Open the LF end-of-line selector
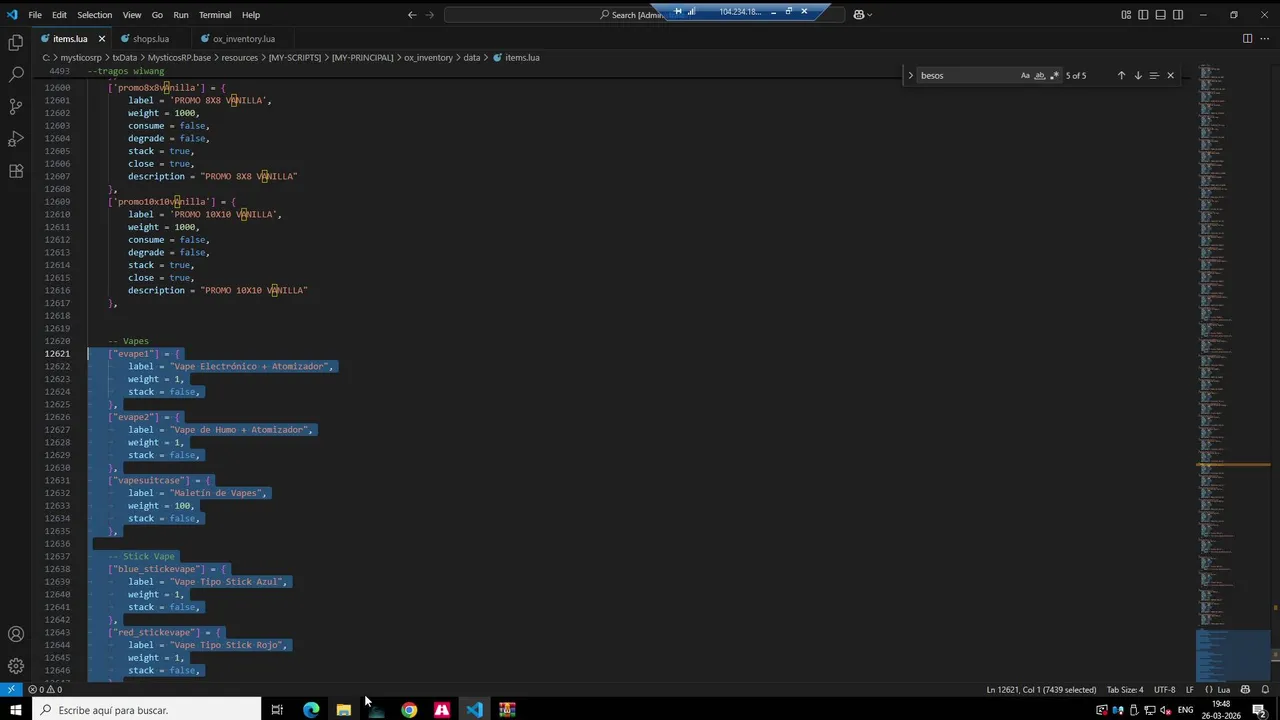Screen dimensions: 1280x720 (x=1190, y=690)
